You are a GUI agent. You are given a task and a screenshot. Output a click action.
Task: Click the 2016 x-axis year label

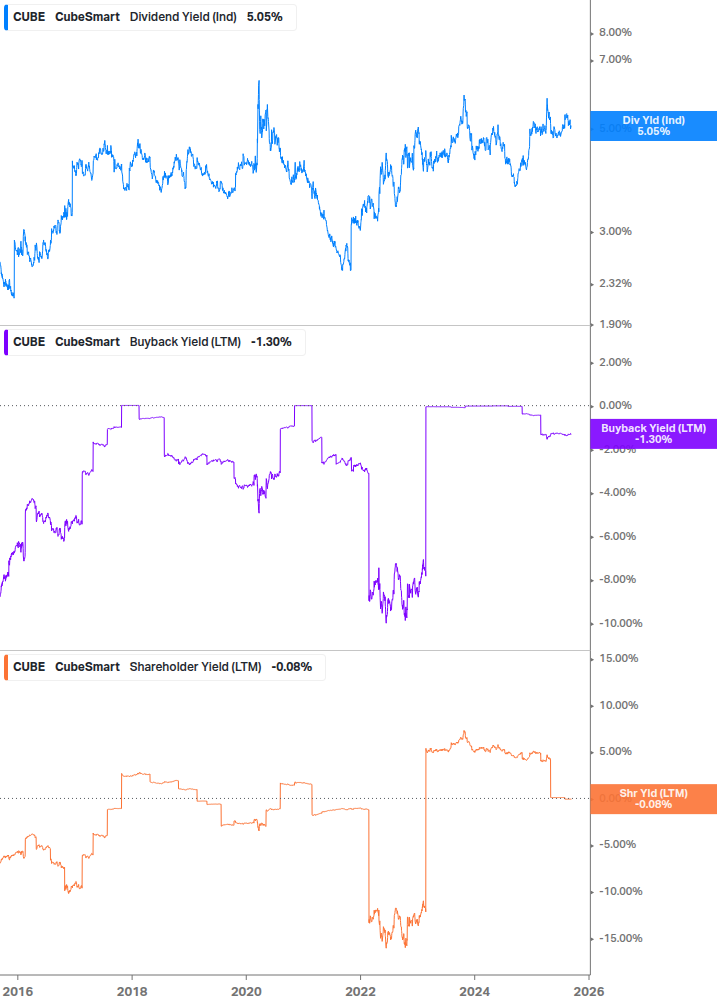pos(18,992)
